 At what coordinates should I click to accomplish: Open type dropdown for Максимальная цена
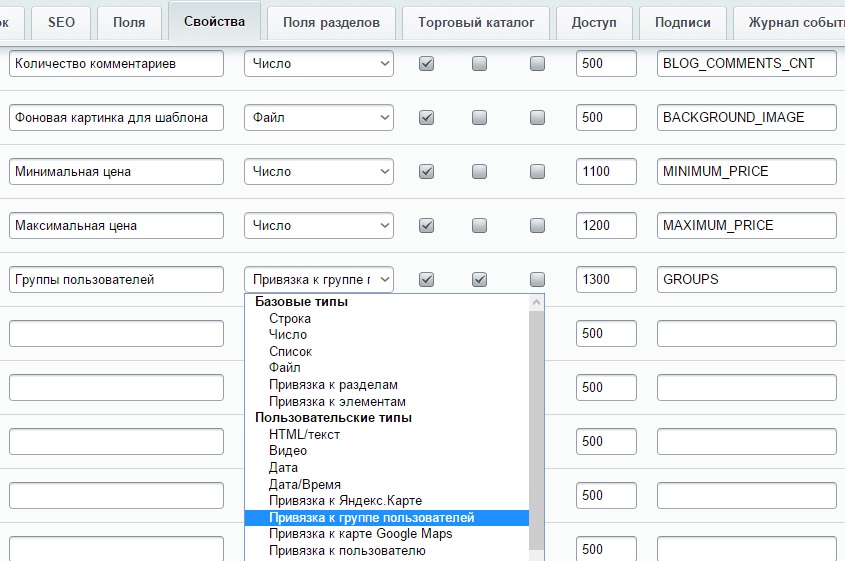tap(319, 225)
